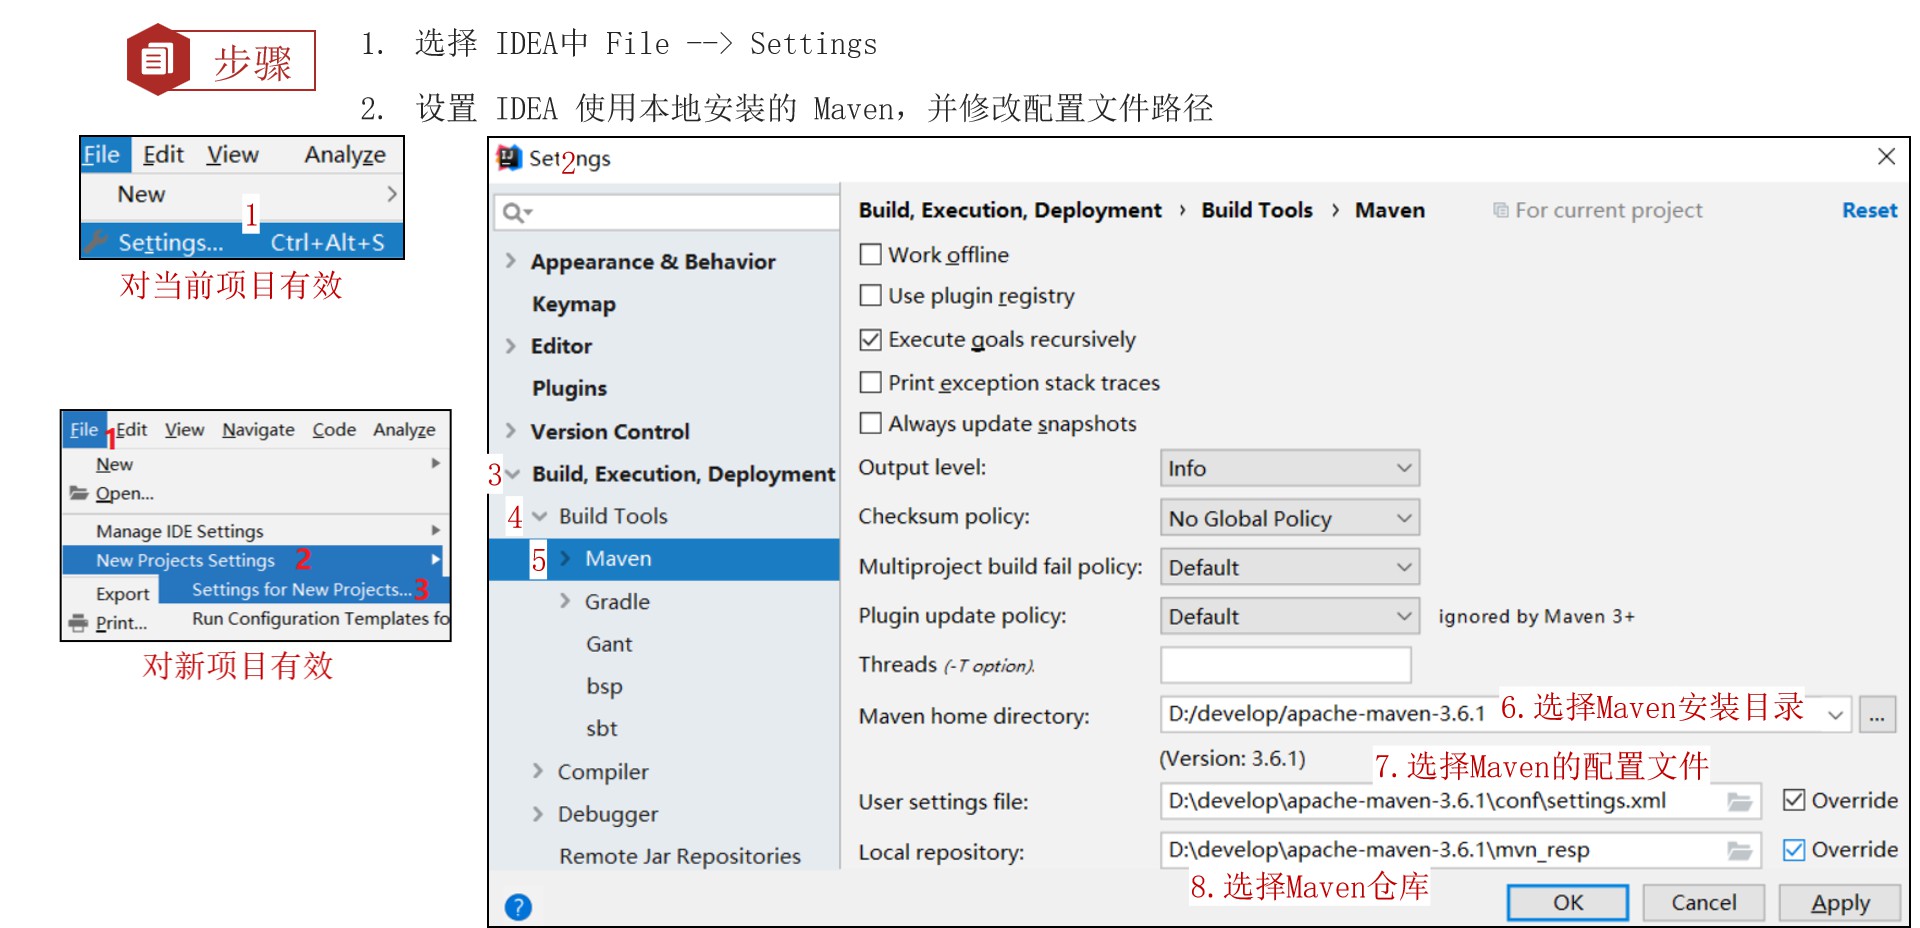Click the Settings search magnifier icon
The image size is (1920, 928).
point(517,212)
